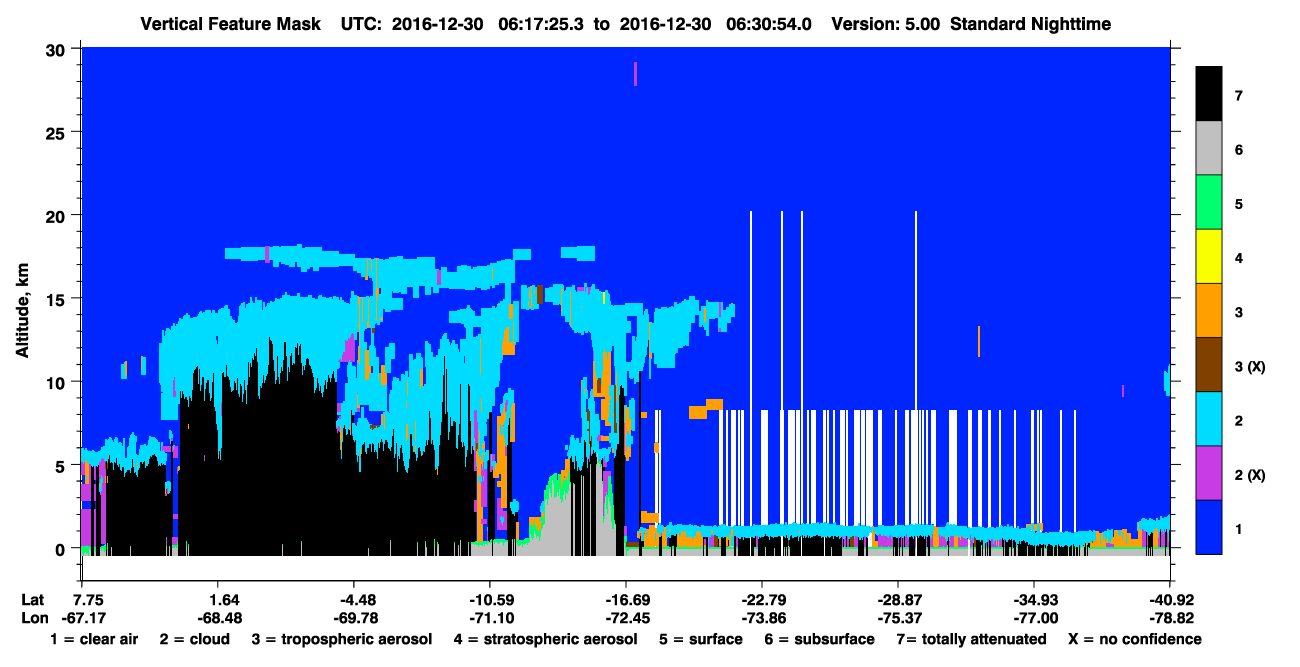
Task: Click the latitude value -40.92
Action: pos(1170,600)
